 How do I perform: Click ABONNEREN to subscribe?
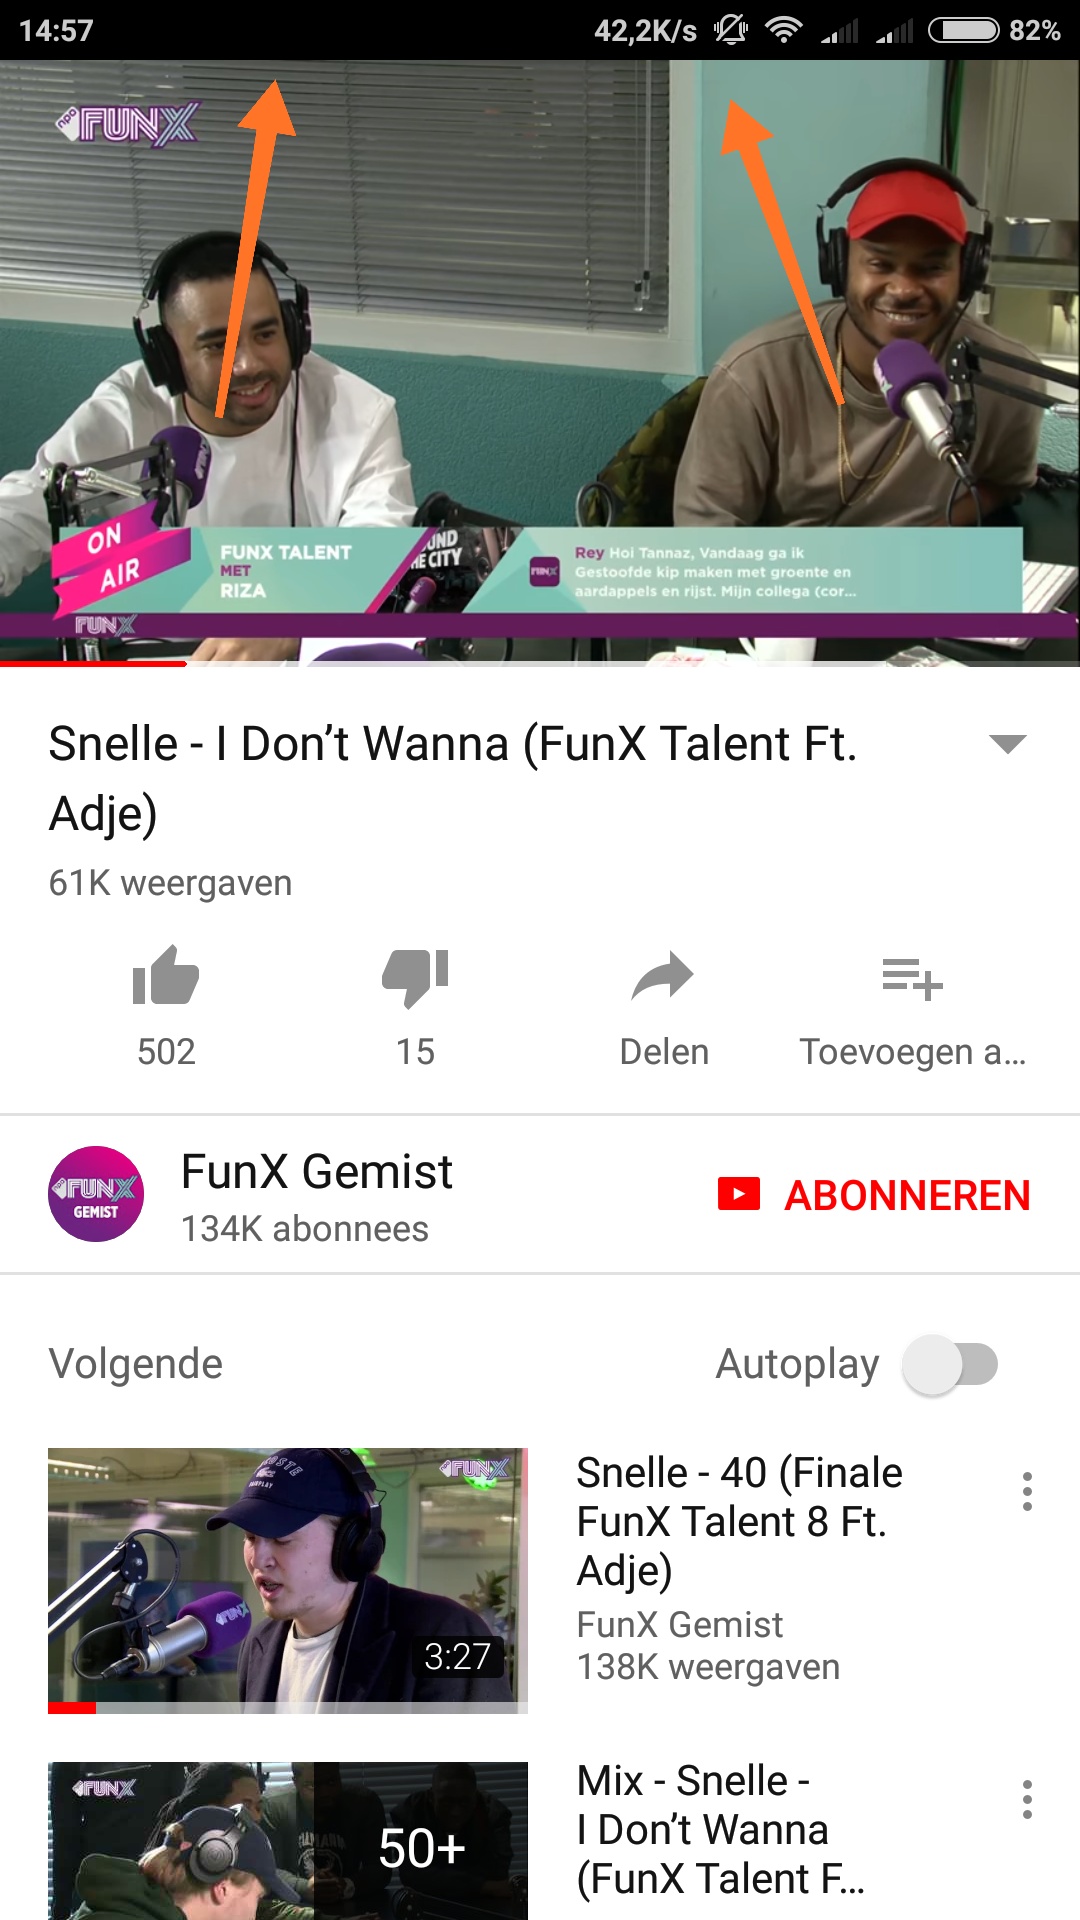(x=907, y=1195)
